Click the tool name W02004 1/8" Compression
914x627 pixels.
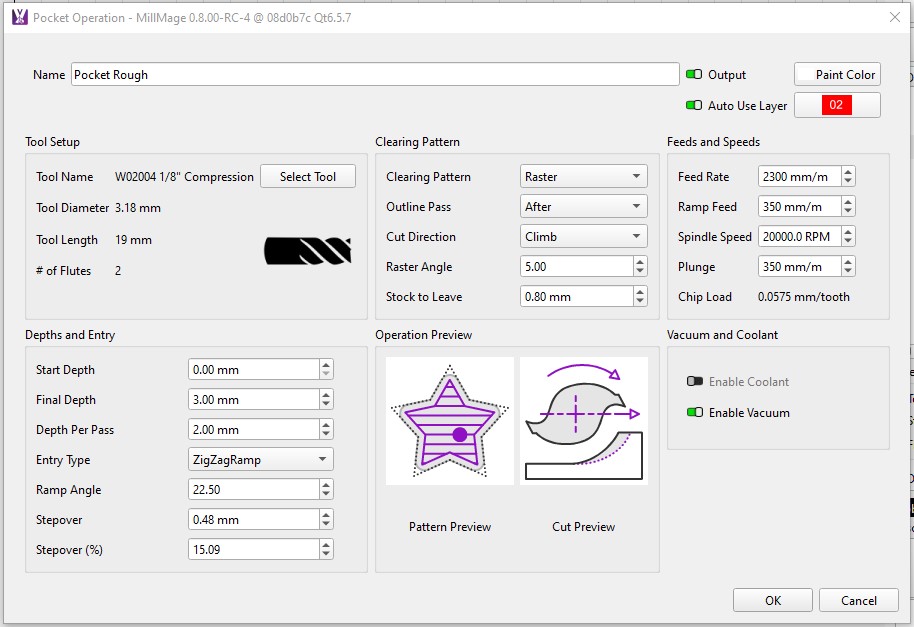184,177
